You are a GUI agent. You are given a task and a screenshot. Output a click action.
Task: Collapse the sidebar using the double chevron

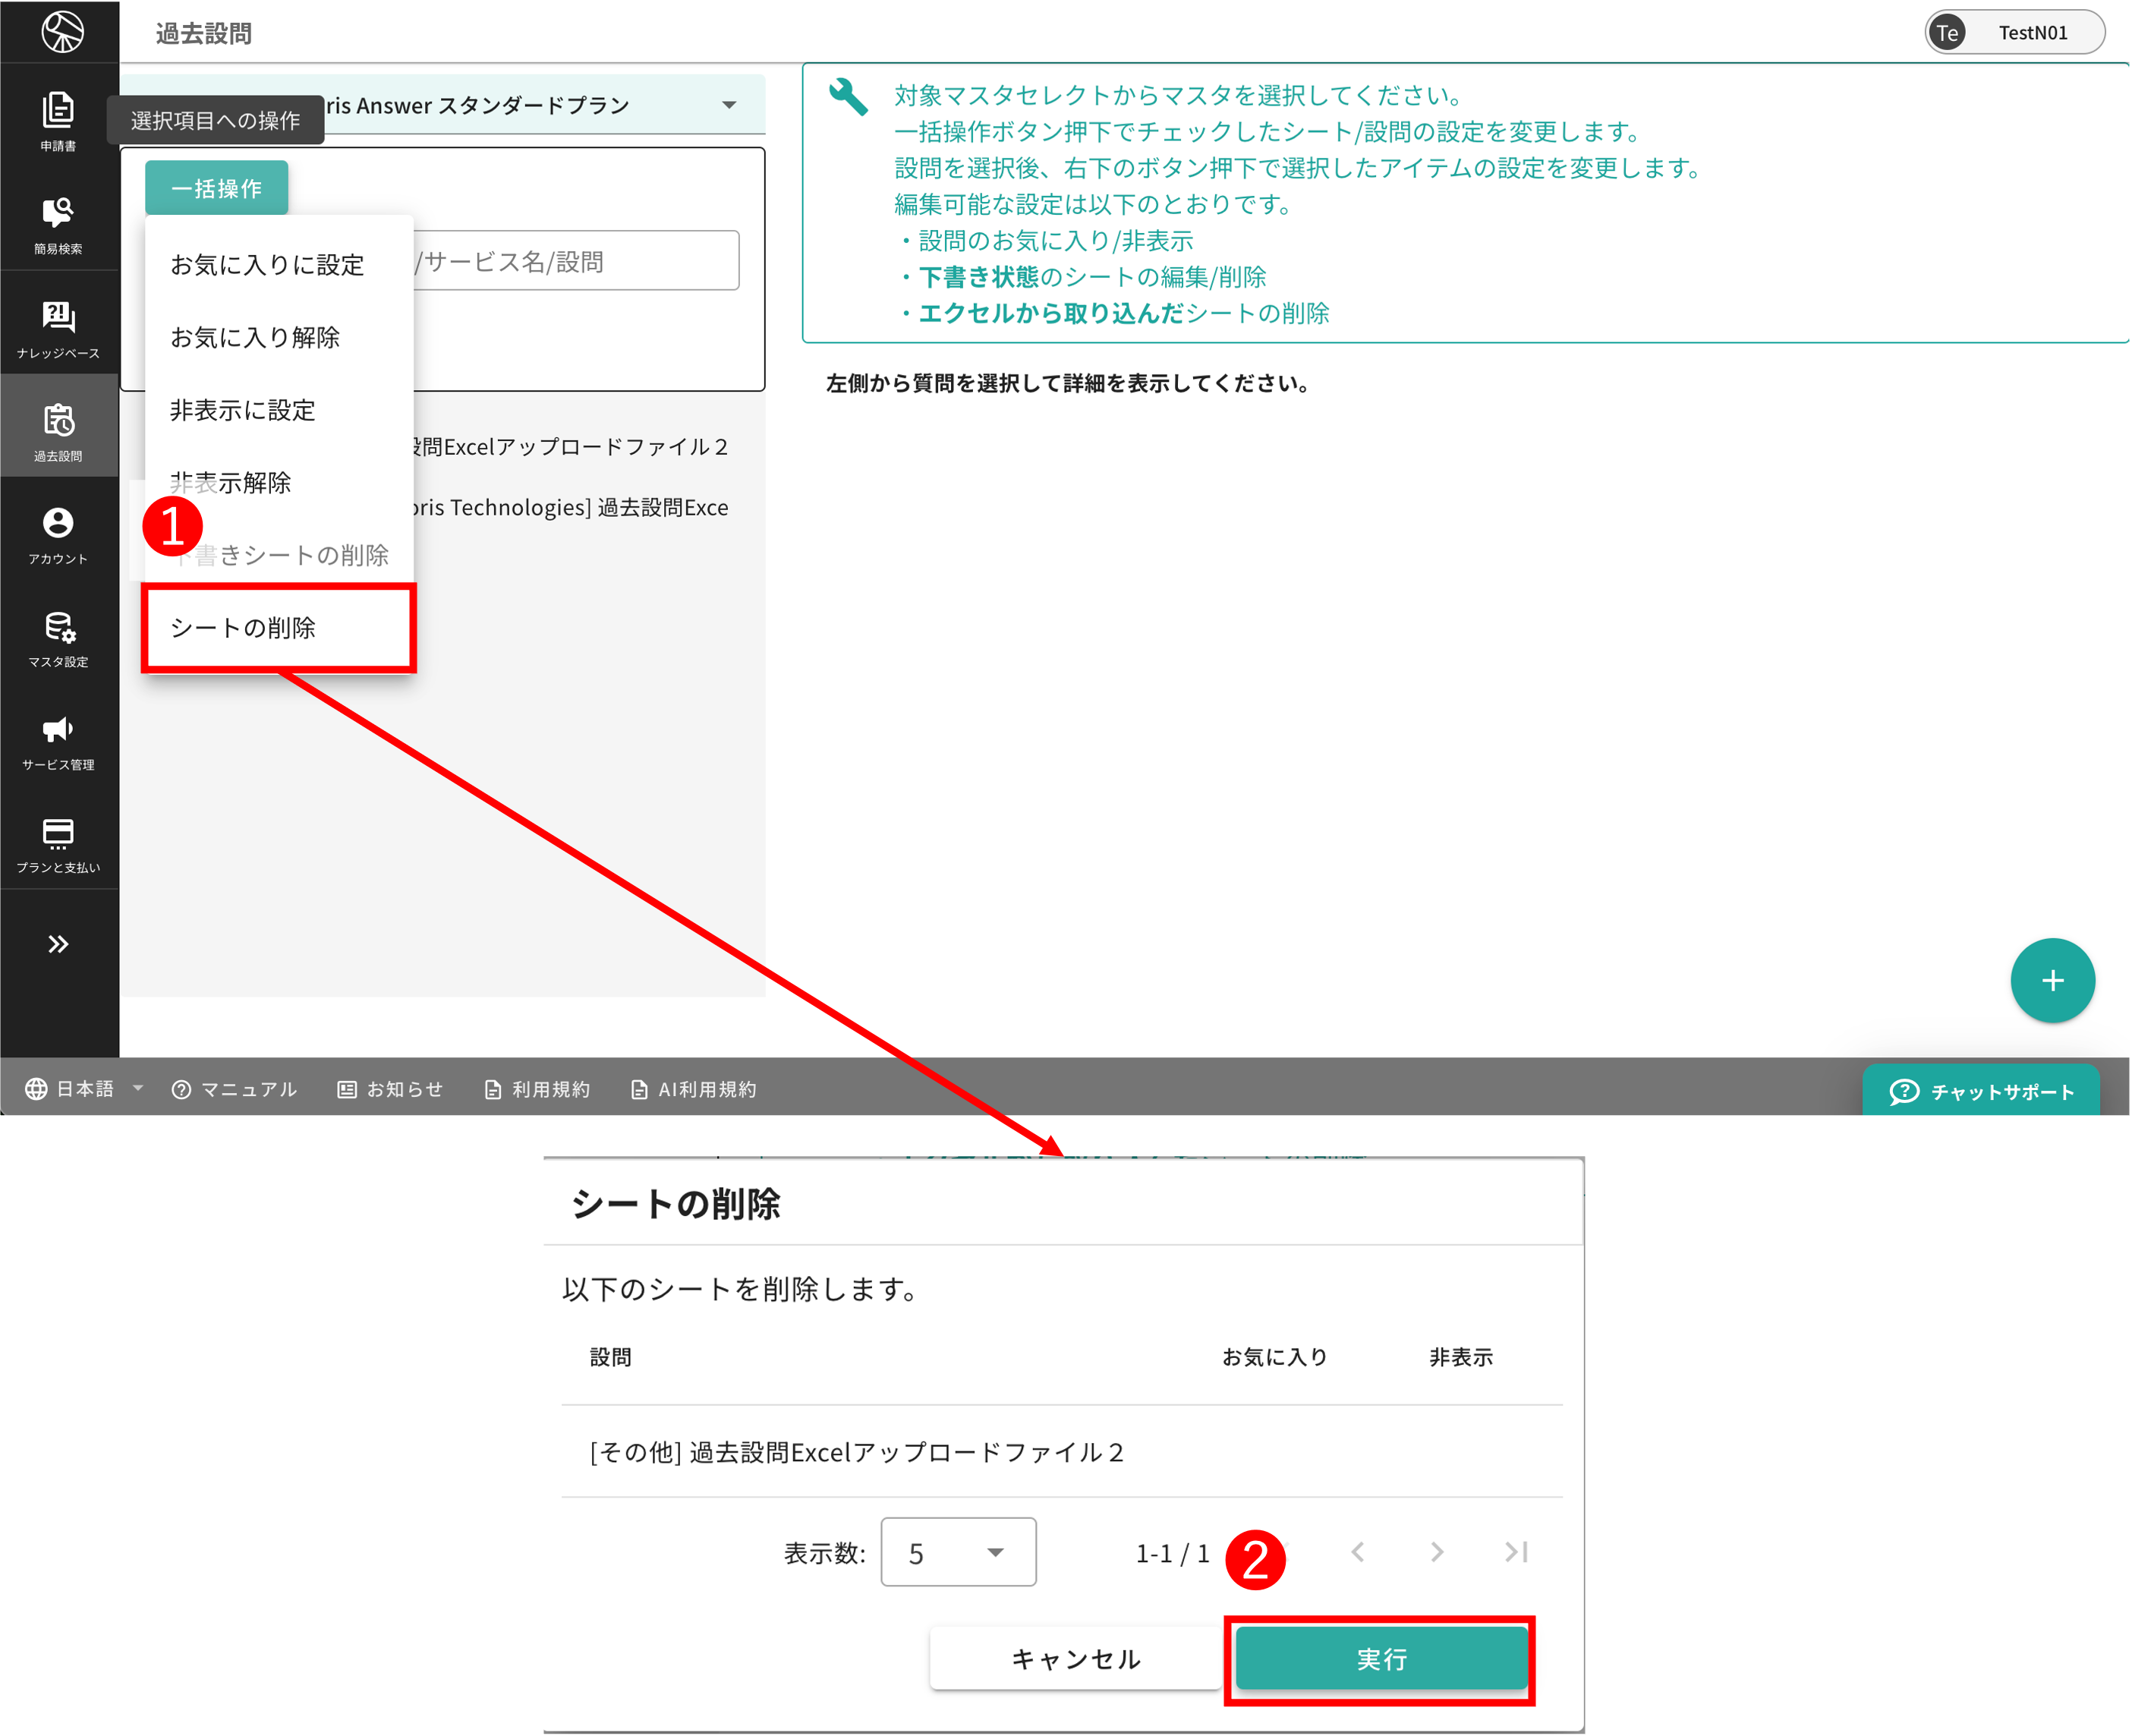coord(58,944)
